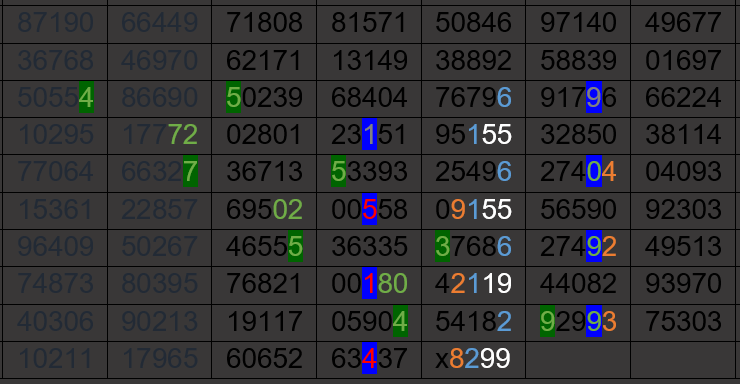Click the dimmed cell 87190
740x384 pixels.
[x=55, y=24]
